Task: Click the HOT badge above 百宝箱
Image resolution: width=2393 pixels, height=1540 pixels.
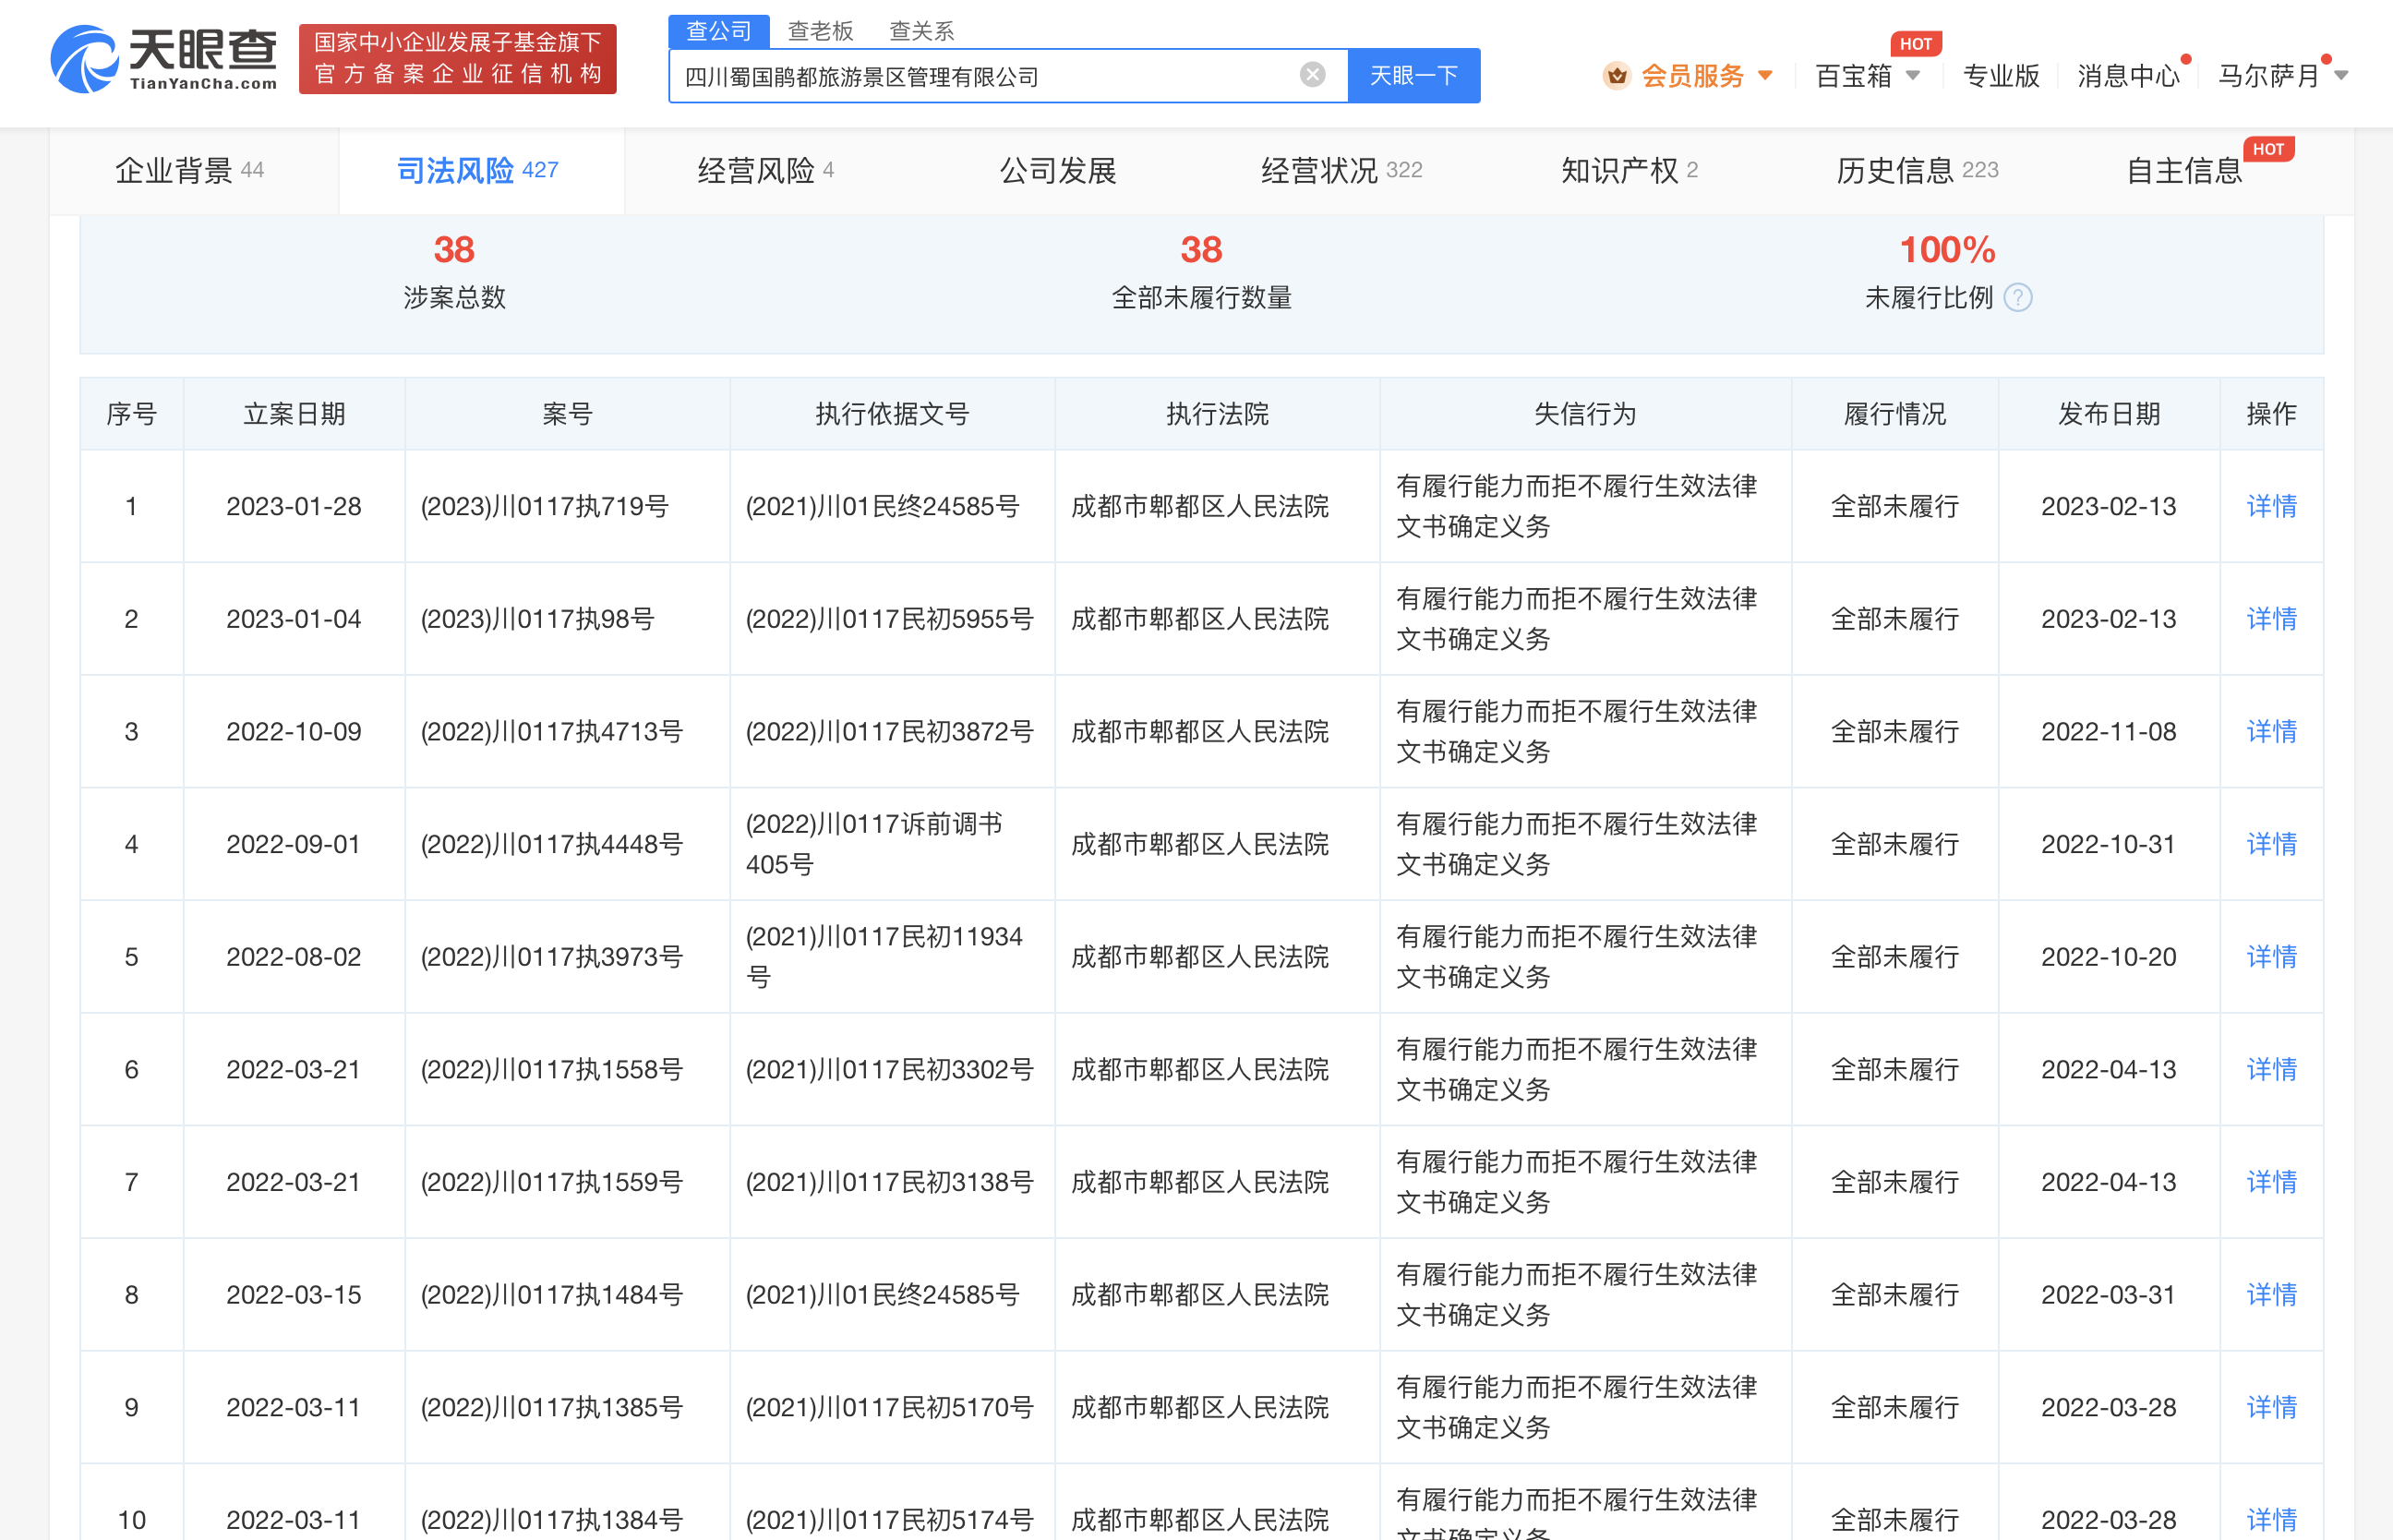Action: pos(1915,44)
